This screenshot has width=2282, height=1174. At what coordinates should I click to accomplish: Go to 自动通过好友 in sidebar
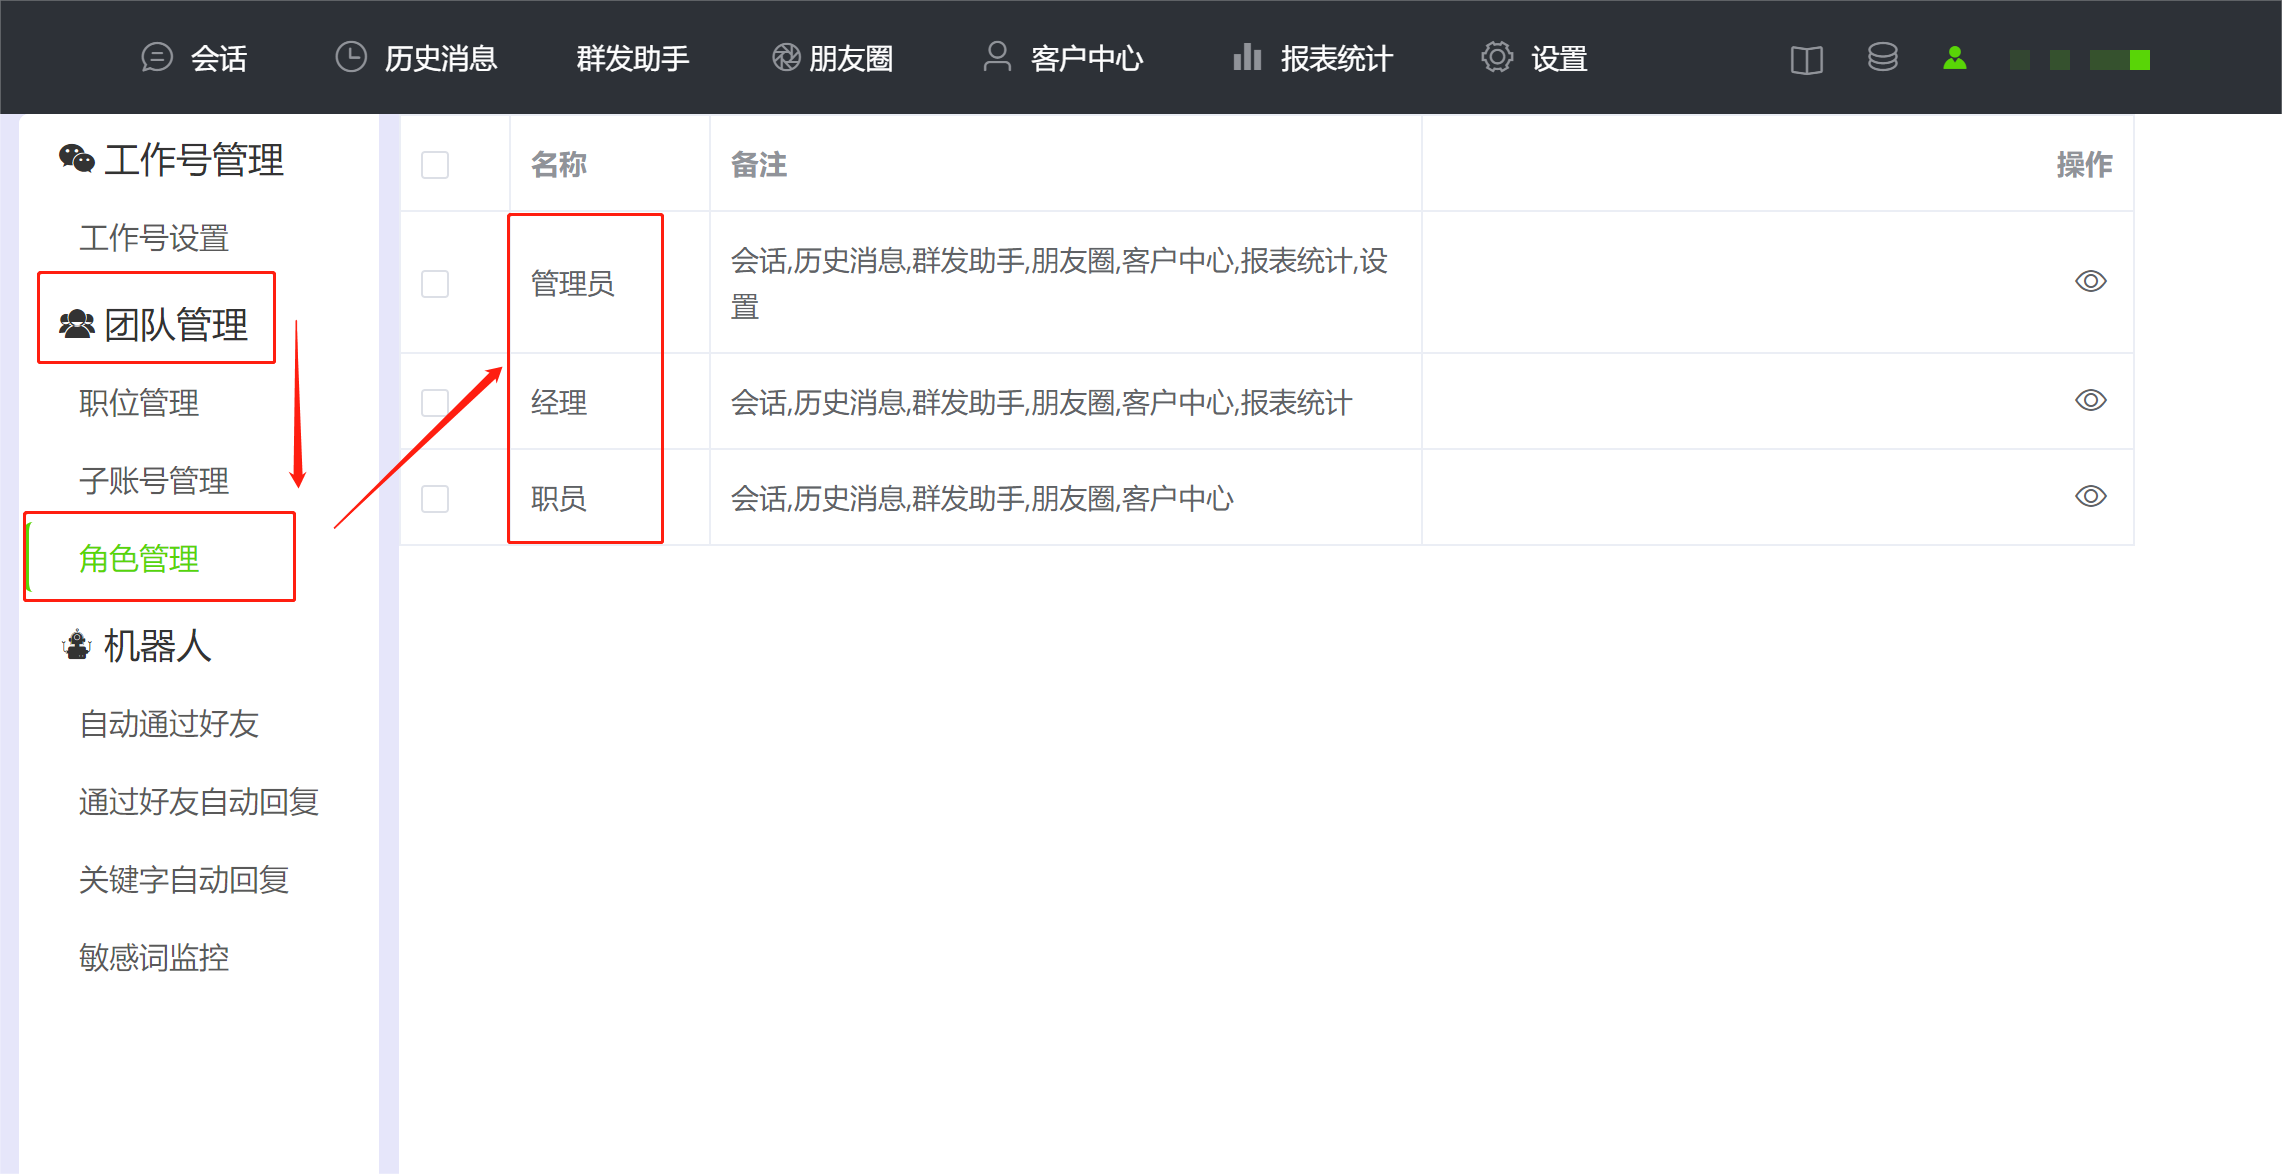169,724
